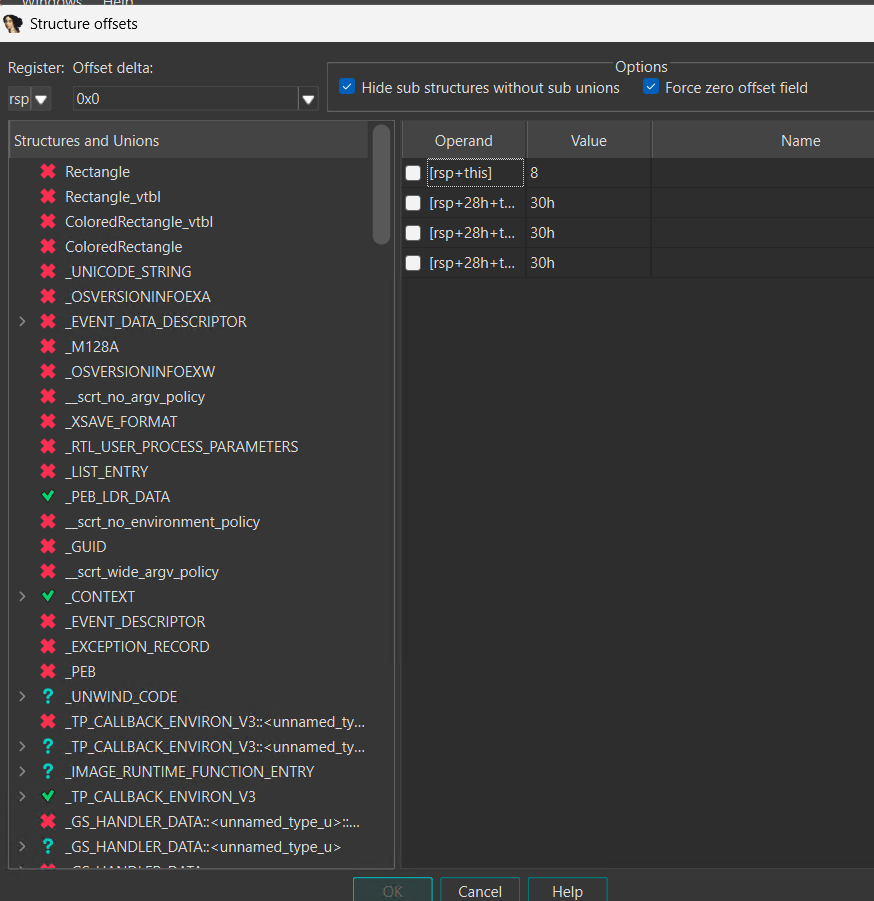
Task: Open the Offset delta dropdown
Action: pos(307,99)
